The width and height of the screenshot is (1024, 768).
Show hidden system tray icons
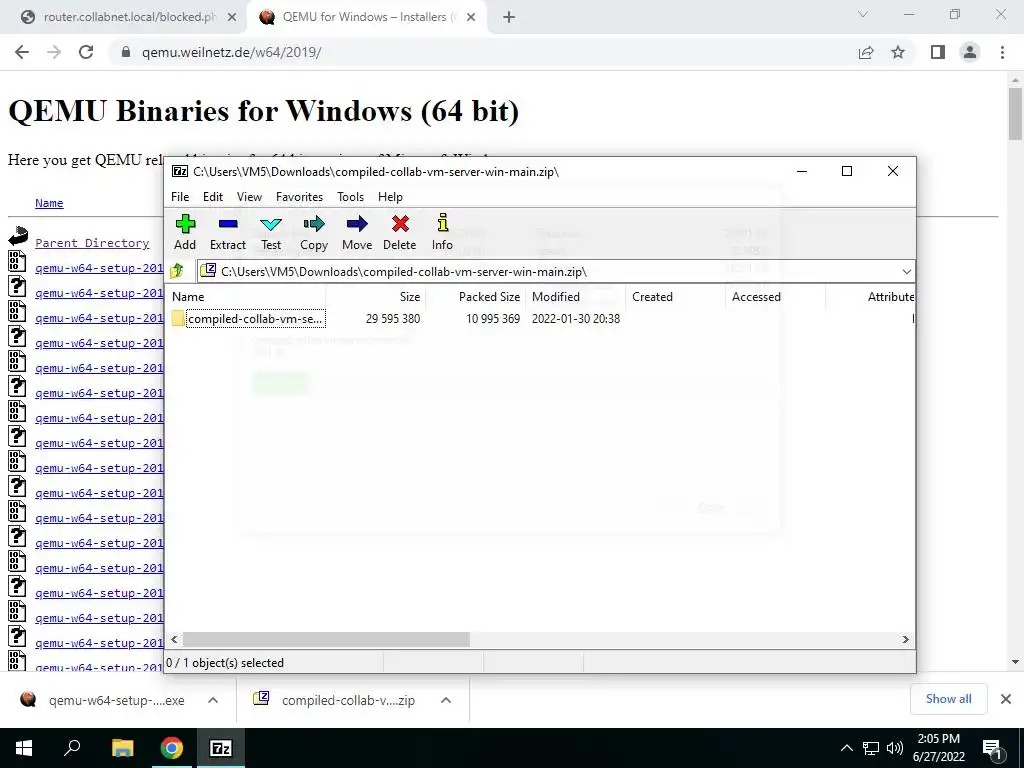click(x=846, y=748)
